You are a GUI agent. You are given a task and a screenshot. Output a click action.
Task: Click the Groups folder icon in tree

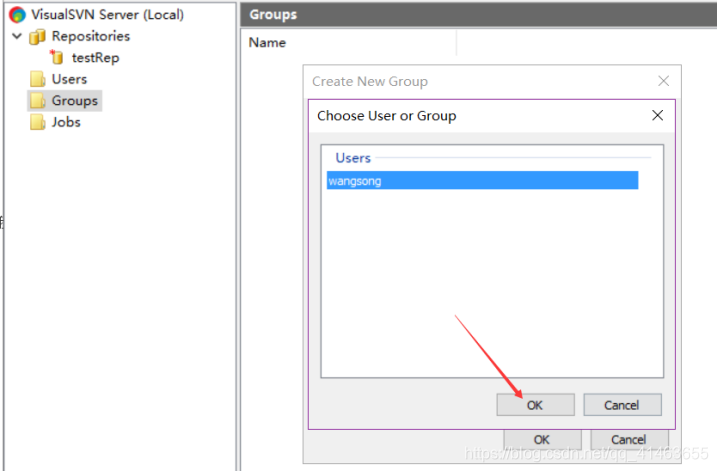click(38, 100)
